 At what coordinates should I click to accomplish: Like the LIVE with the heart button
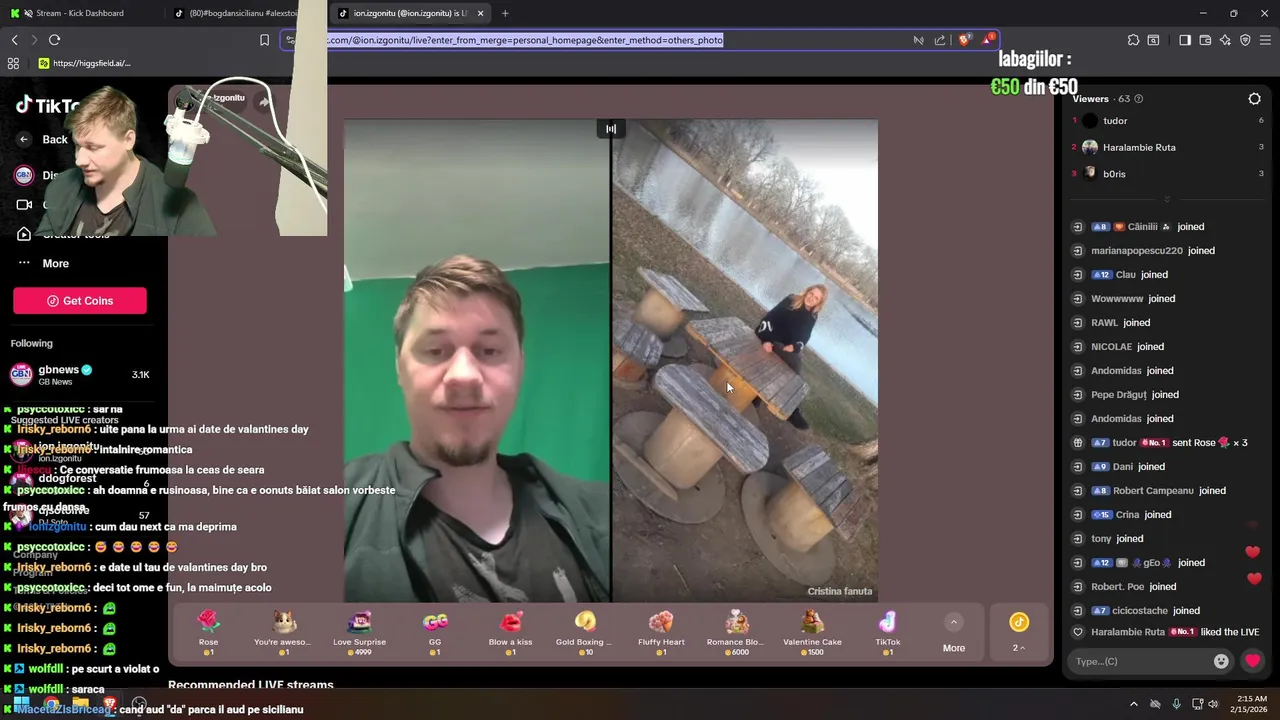[x=1252, y=661]
